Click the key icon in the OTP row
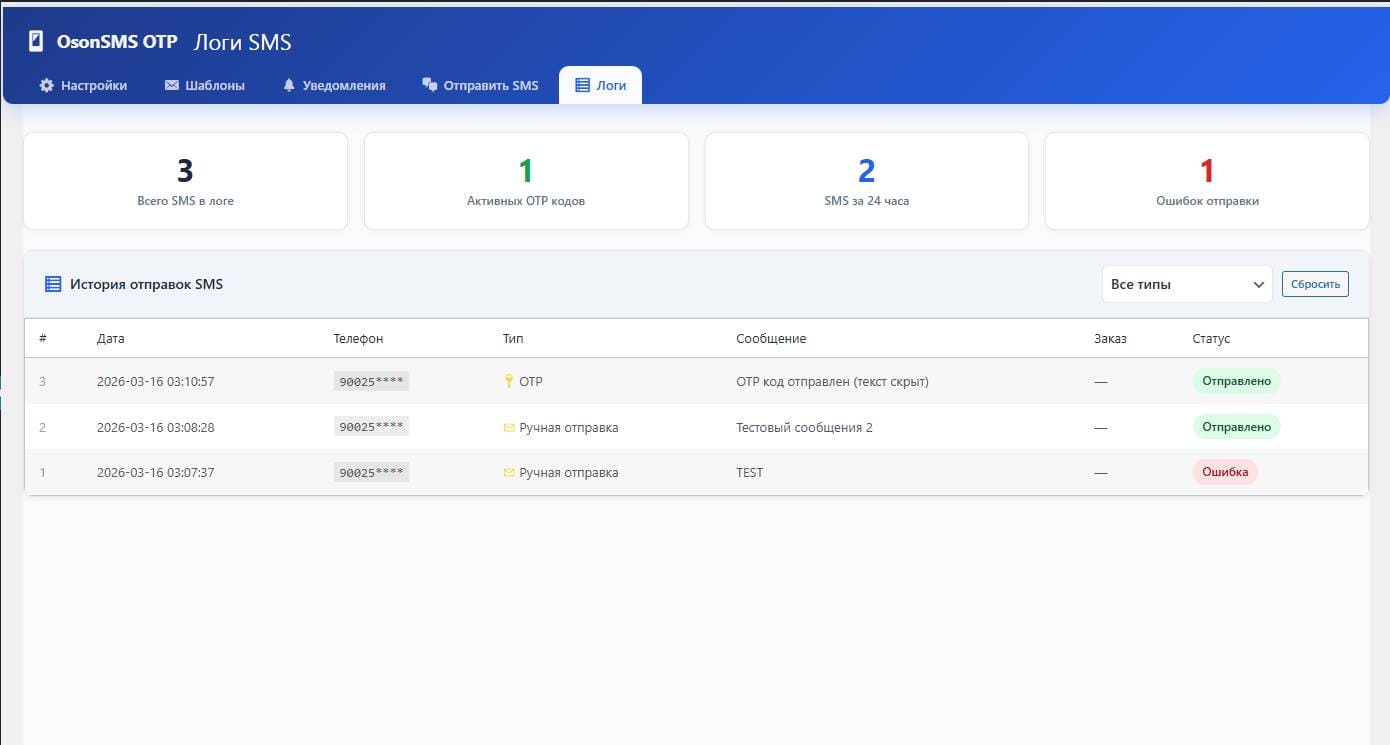1390x745 pixels. pyautogui.click(x=508, y=382)
